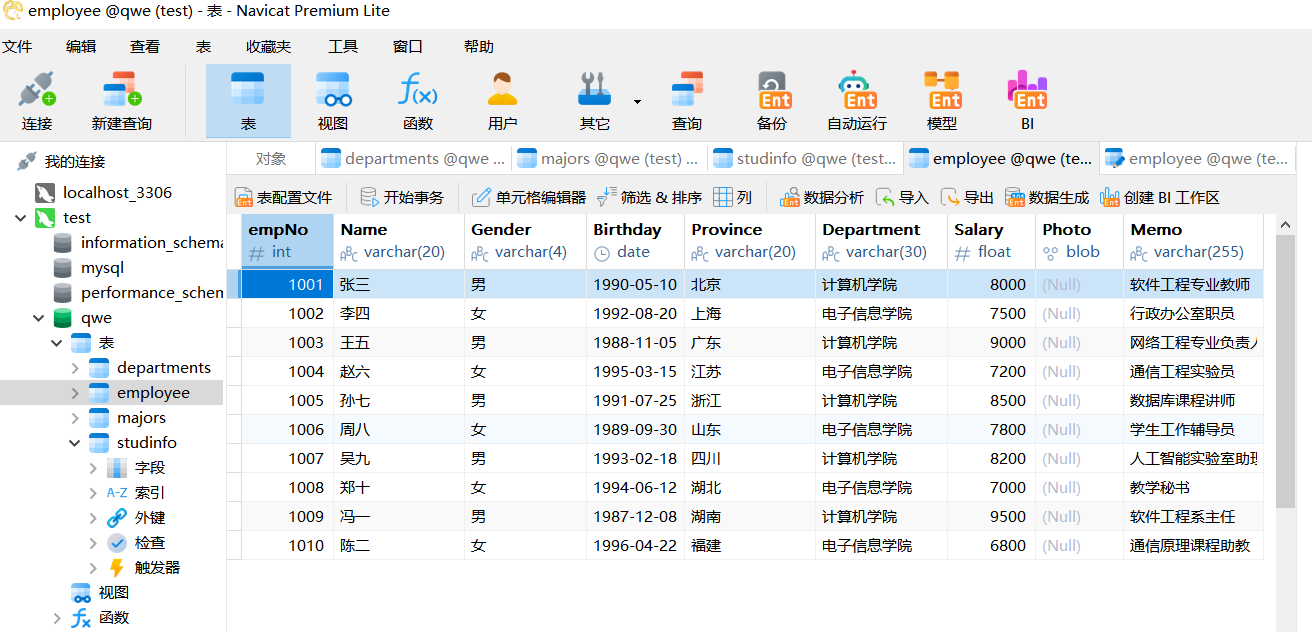Click the empNo column header
Screen dimensions: 1312x632
coord(286,241)
